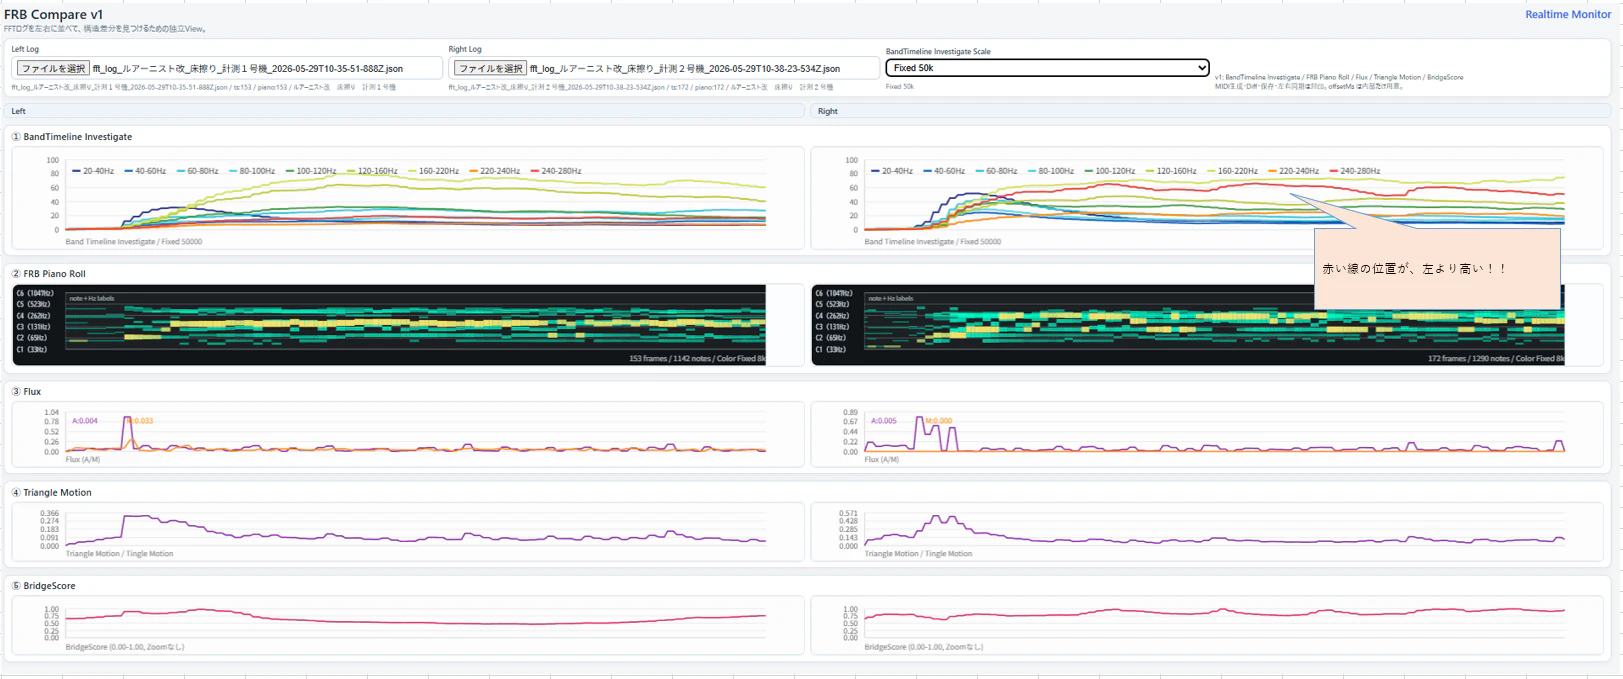This screenshot has width=1623, height=679.
Task: Click the Right Log file select button
Action: point(489,68)
